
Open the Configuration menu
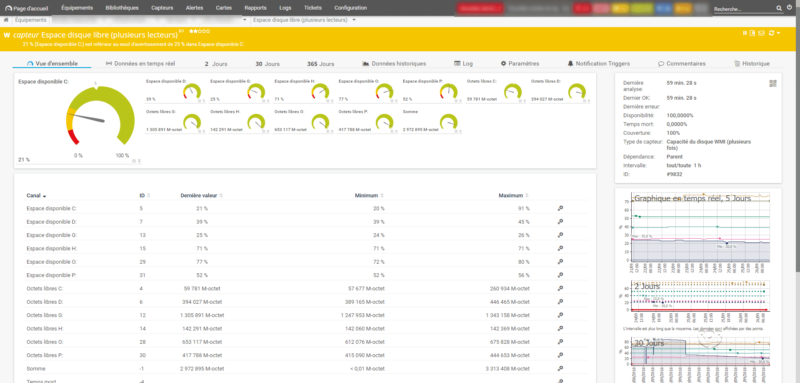(351, 8)
